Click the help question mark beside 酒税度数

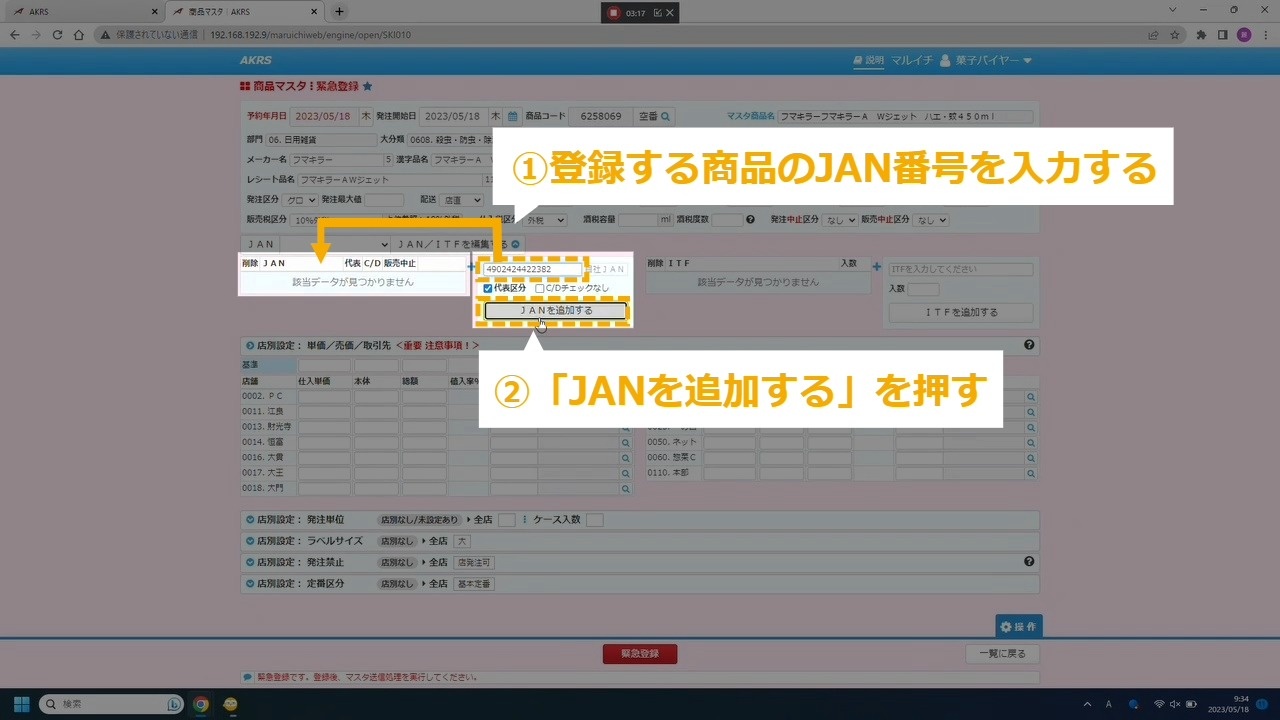750,220
